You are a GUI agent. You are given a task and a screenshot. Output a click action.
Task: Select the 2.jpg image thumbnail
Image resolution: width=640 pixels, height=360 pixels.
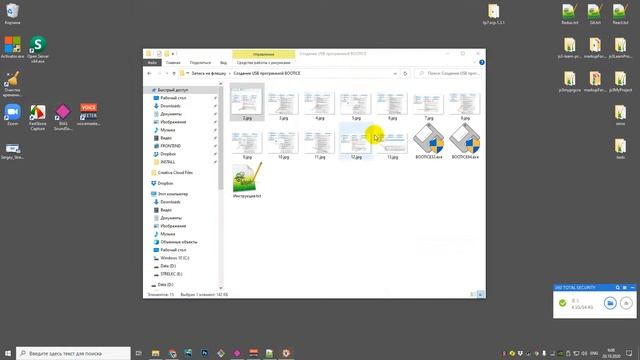point(247,101)
